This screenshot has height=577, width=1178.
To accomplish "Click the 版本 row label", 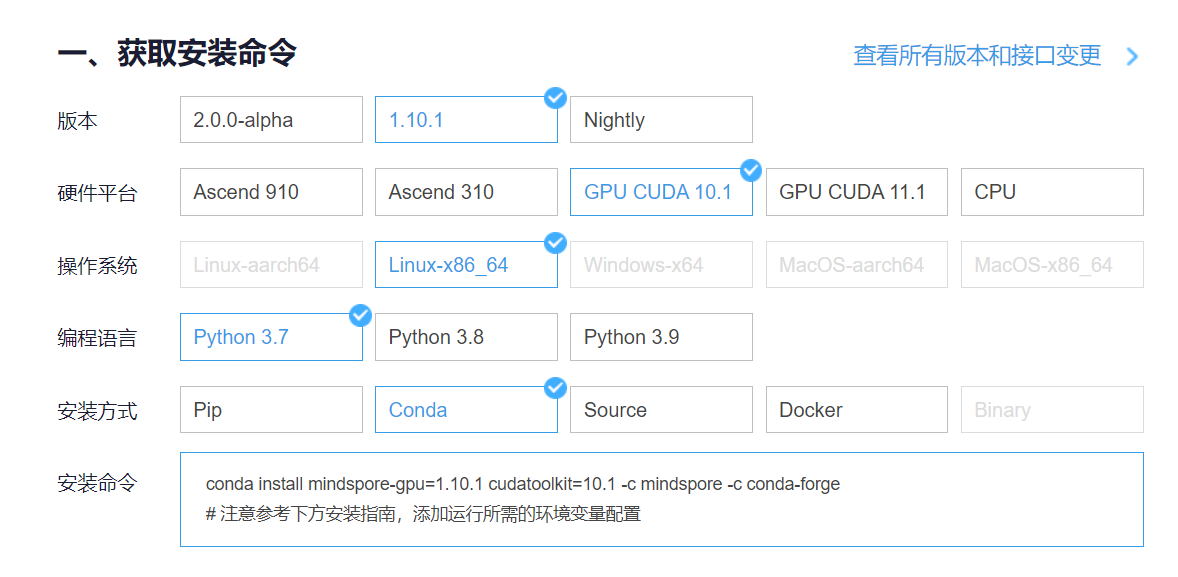I will (x=77, y=121).
